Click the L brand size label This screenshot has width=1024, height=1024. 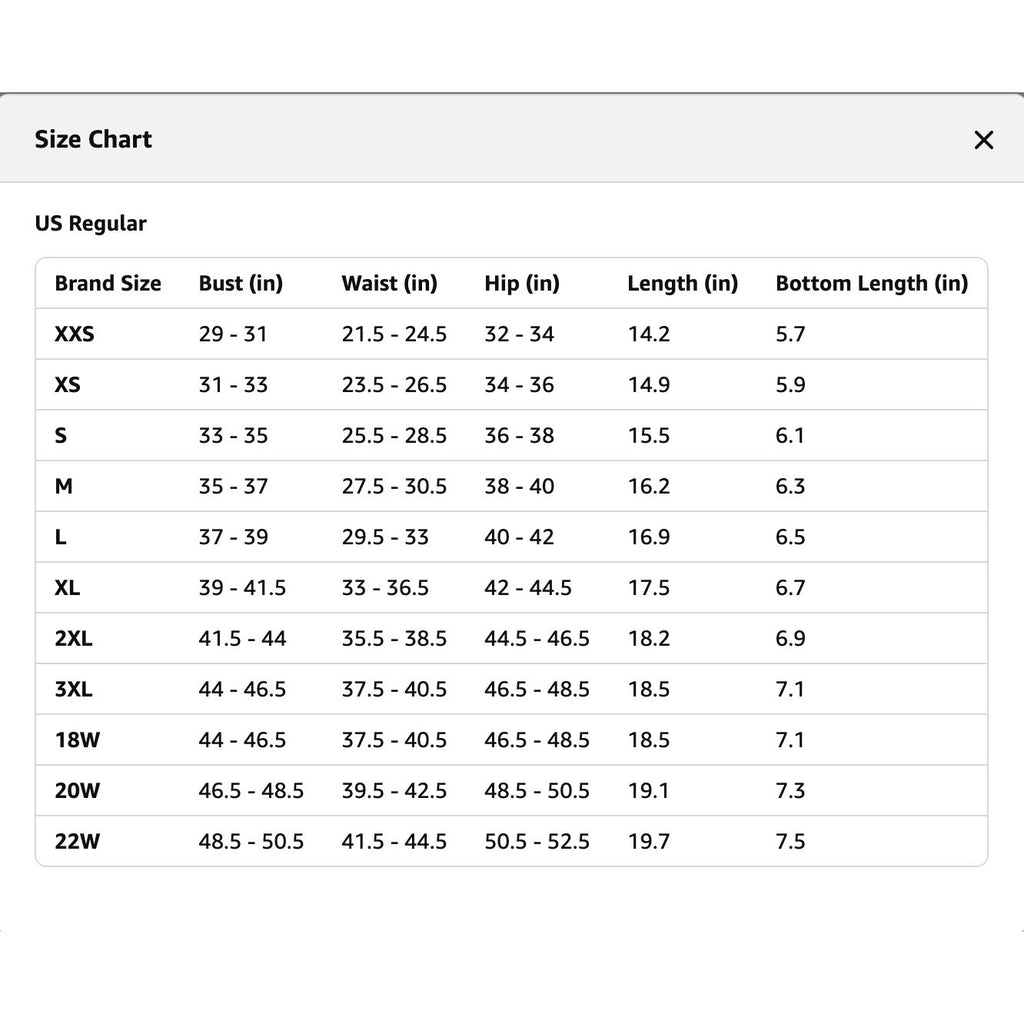pos(61,537)
